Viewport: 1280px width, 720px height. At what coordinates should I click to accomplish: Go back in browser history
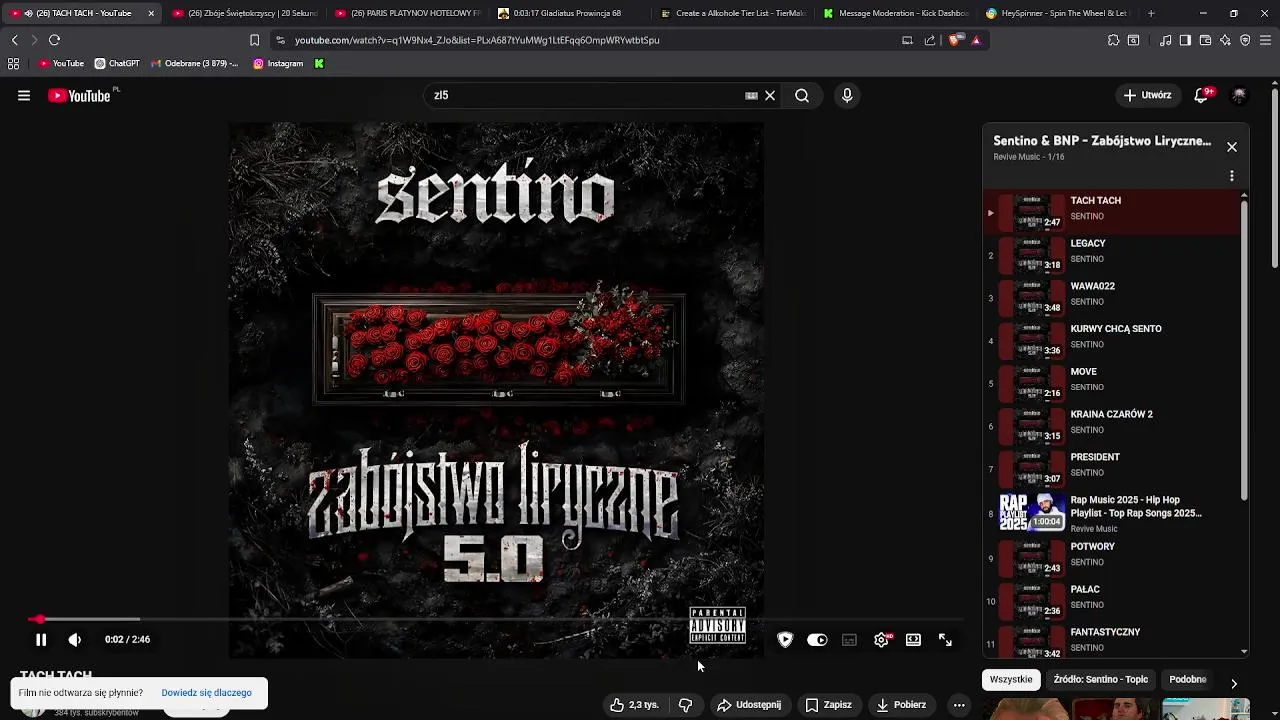pyautogui.click(x=14, y=40)
